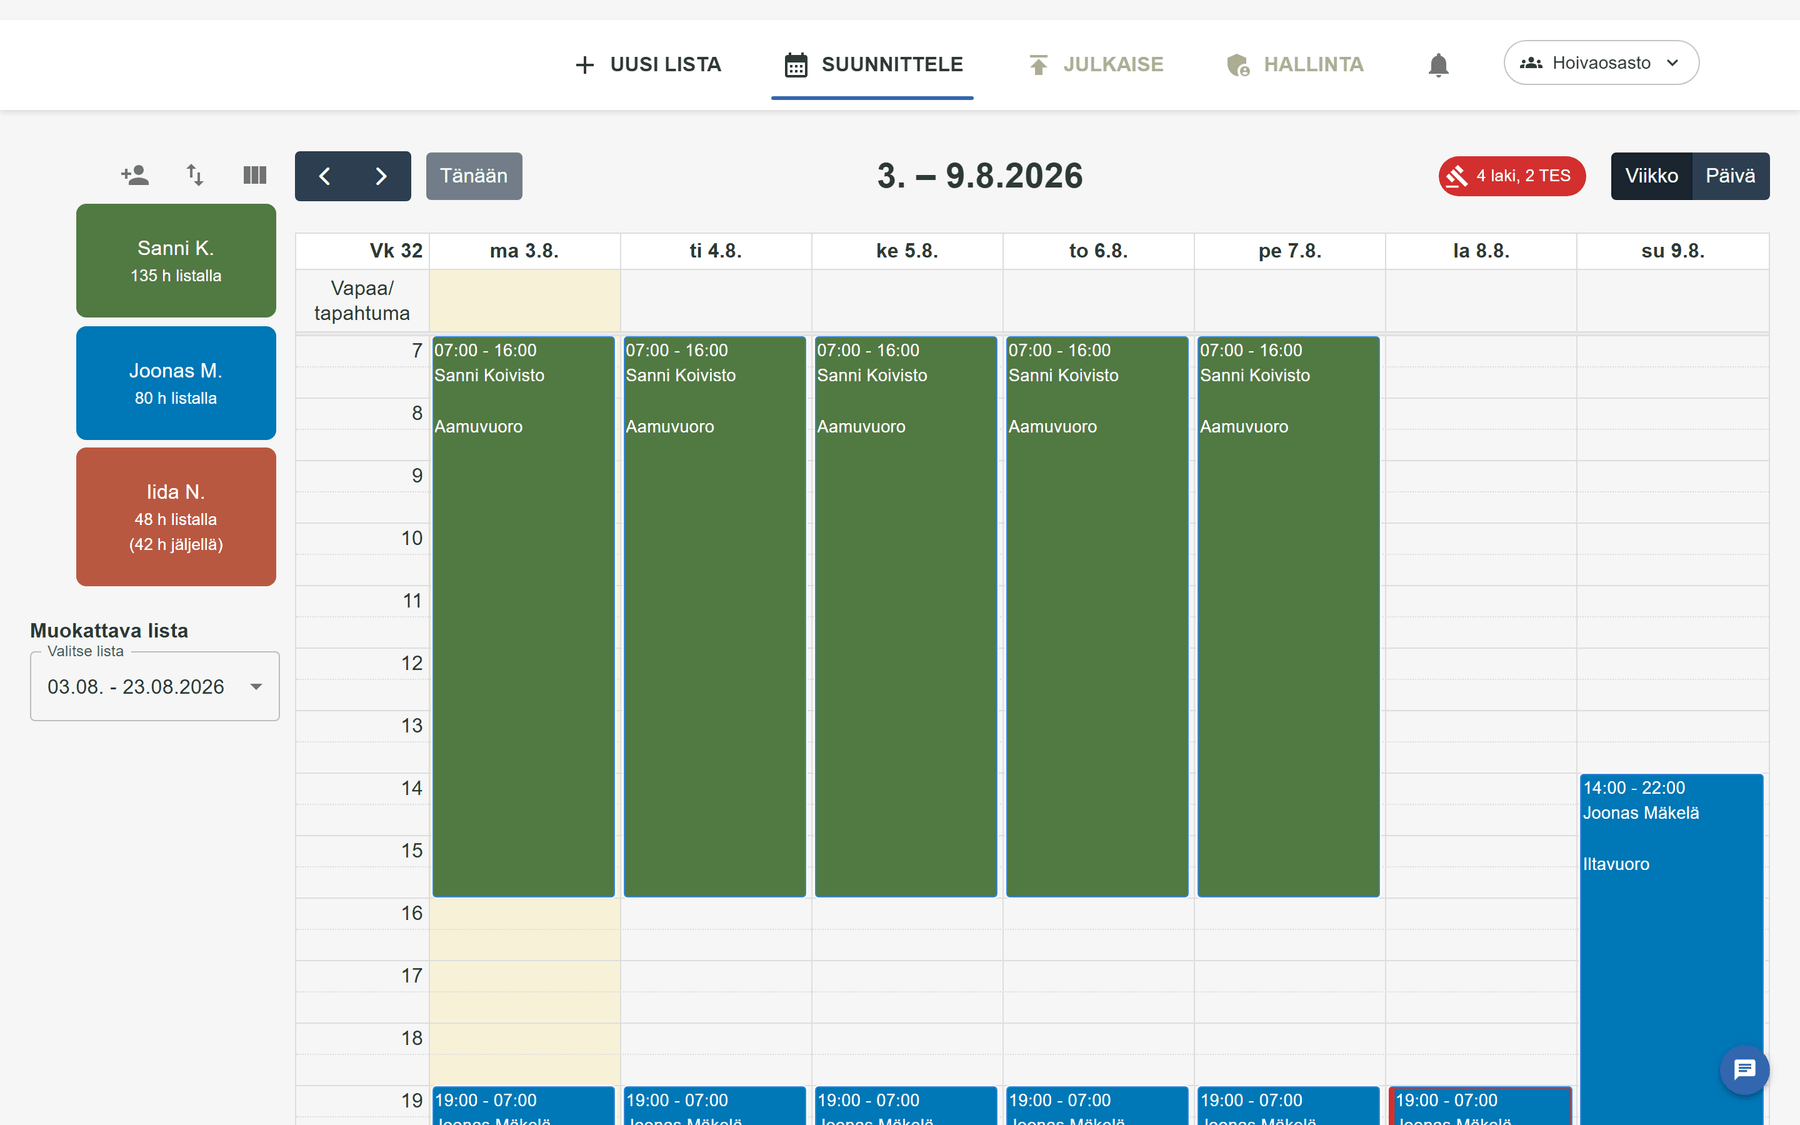Open the JULKAISE tab
1800x1125 pixels.
click(x=1096, y=65)
